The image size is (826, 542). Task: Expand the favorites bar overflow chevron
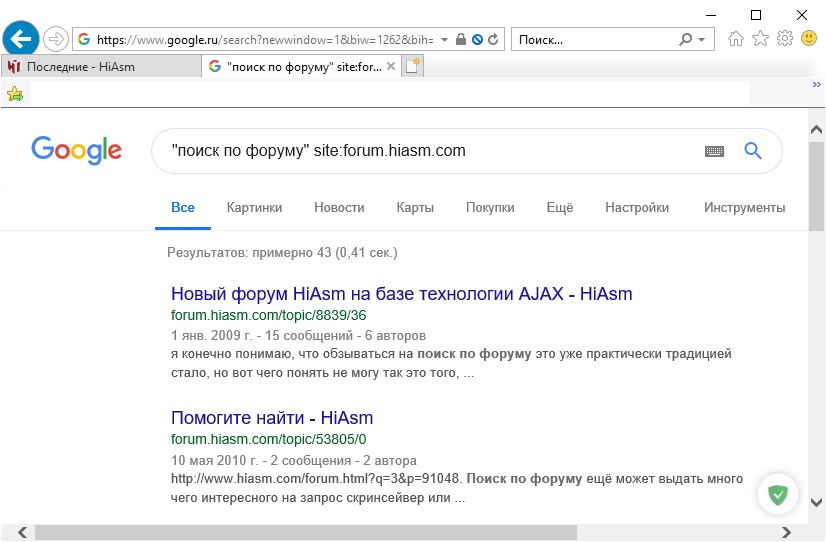(x=816, y=85)
